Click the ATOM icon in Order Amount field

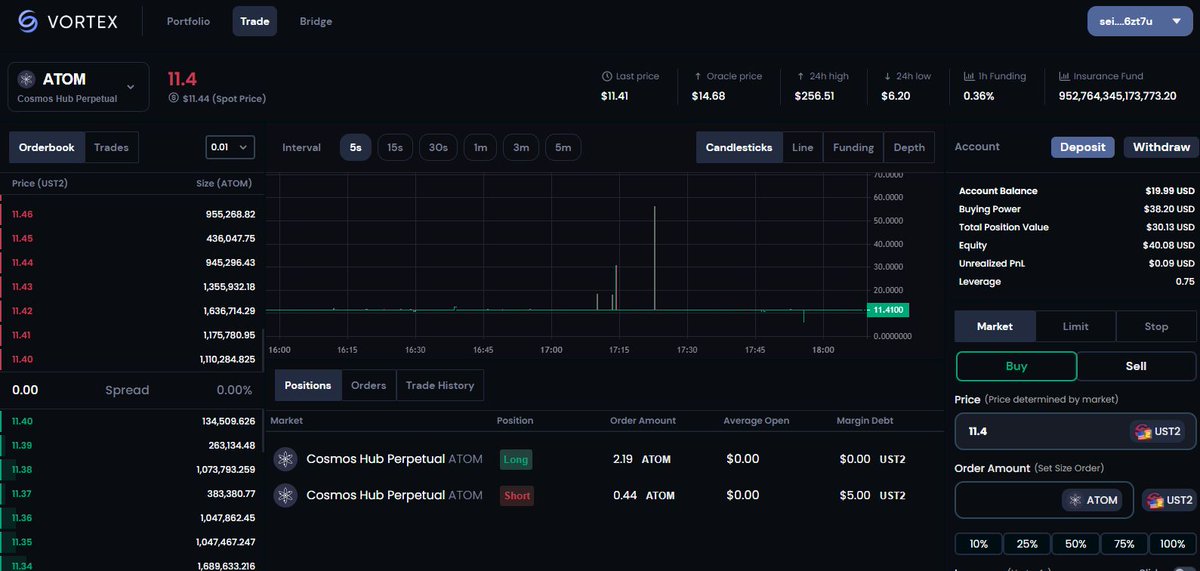coord(1076,500)
